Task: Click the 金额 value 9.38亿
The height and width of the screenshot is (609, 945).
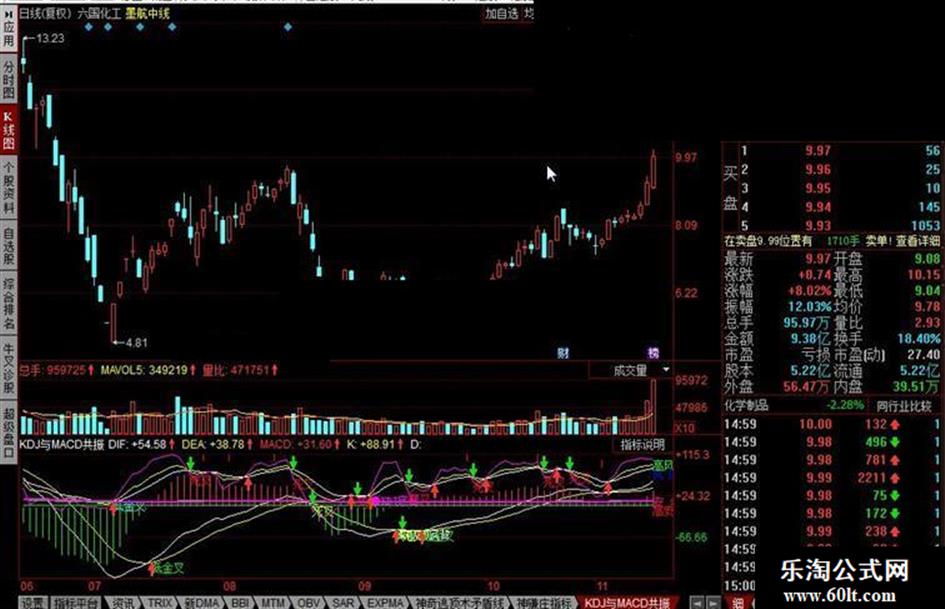Action: click(x=810, y=339)
